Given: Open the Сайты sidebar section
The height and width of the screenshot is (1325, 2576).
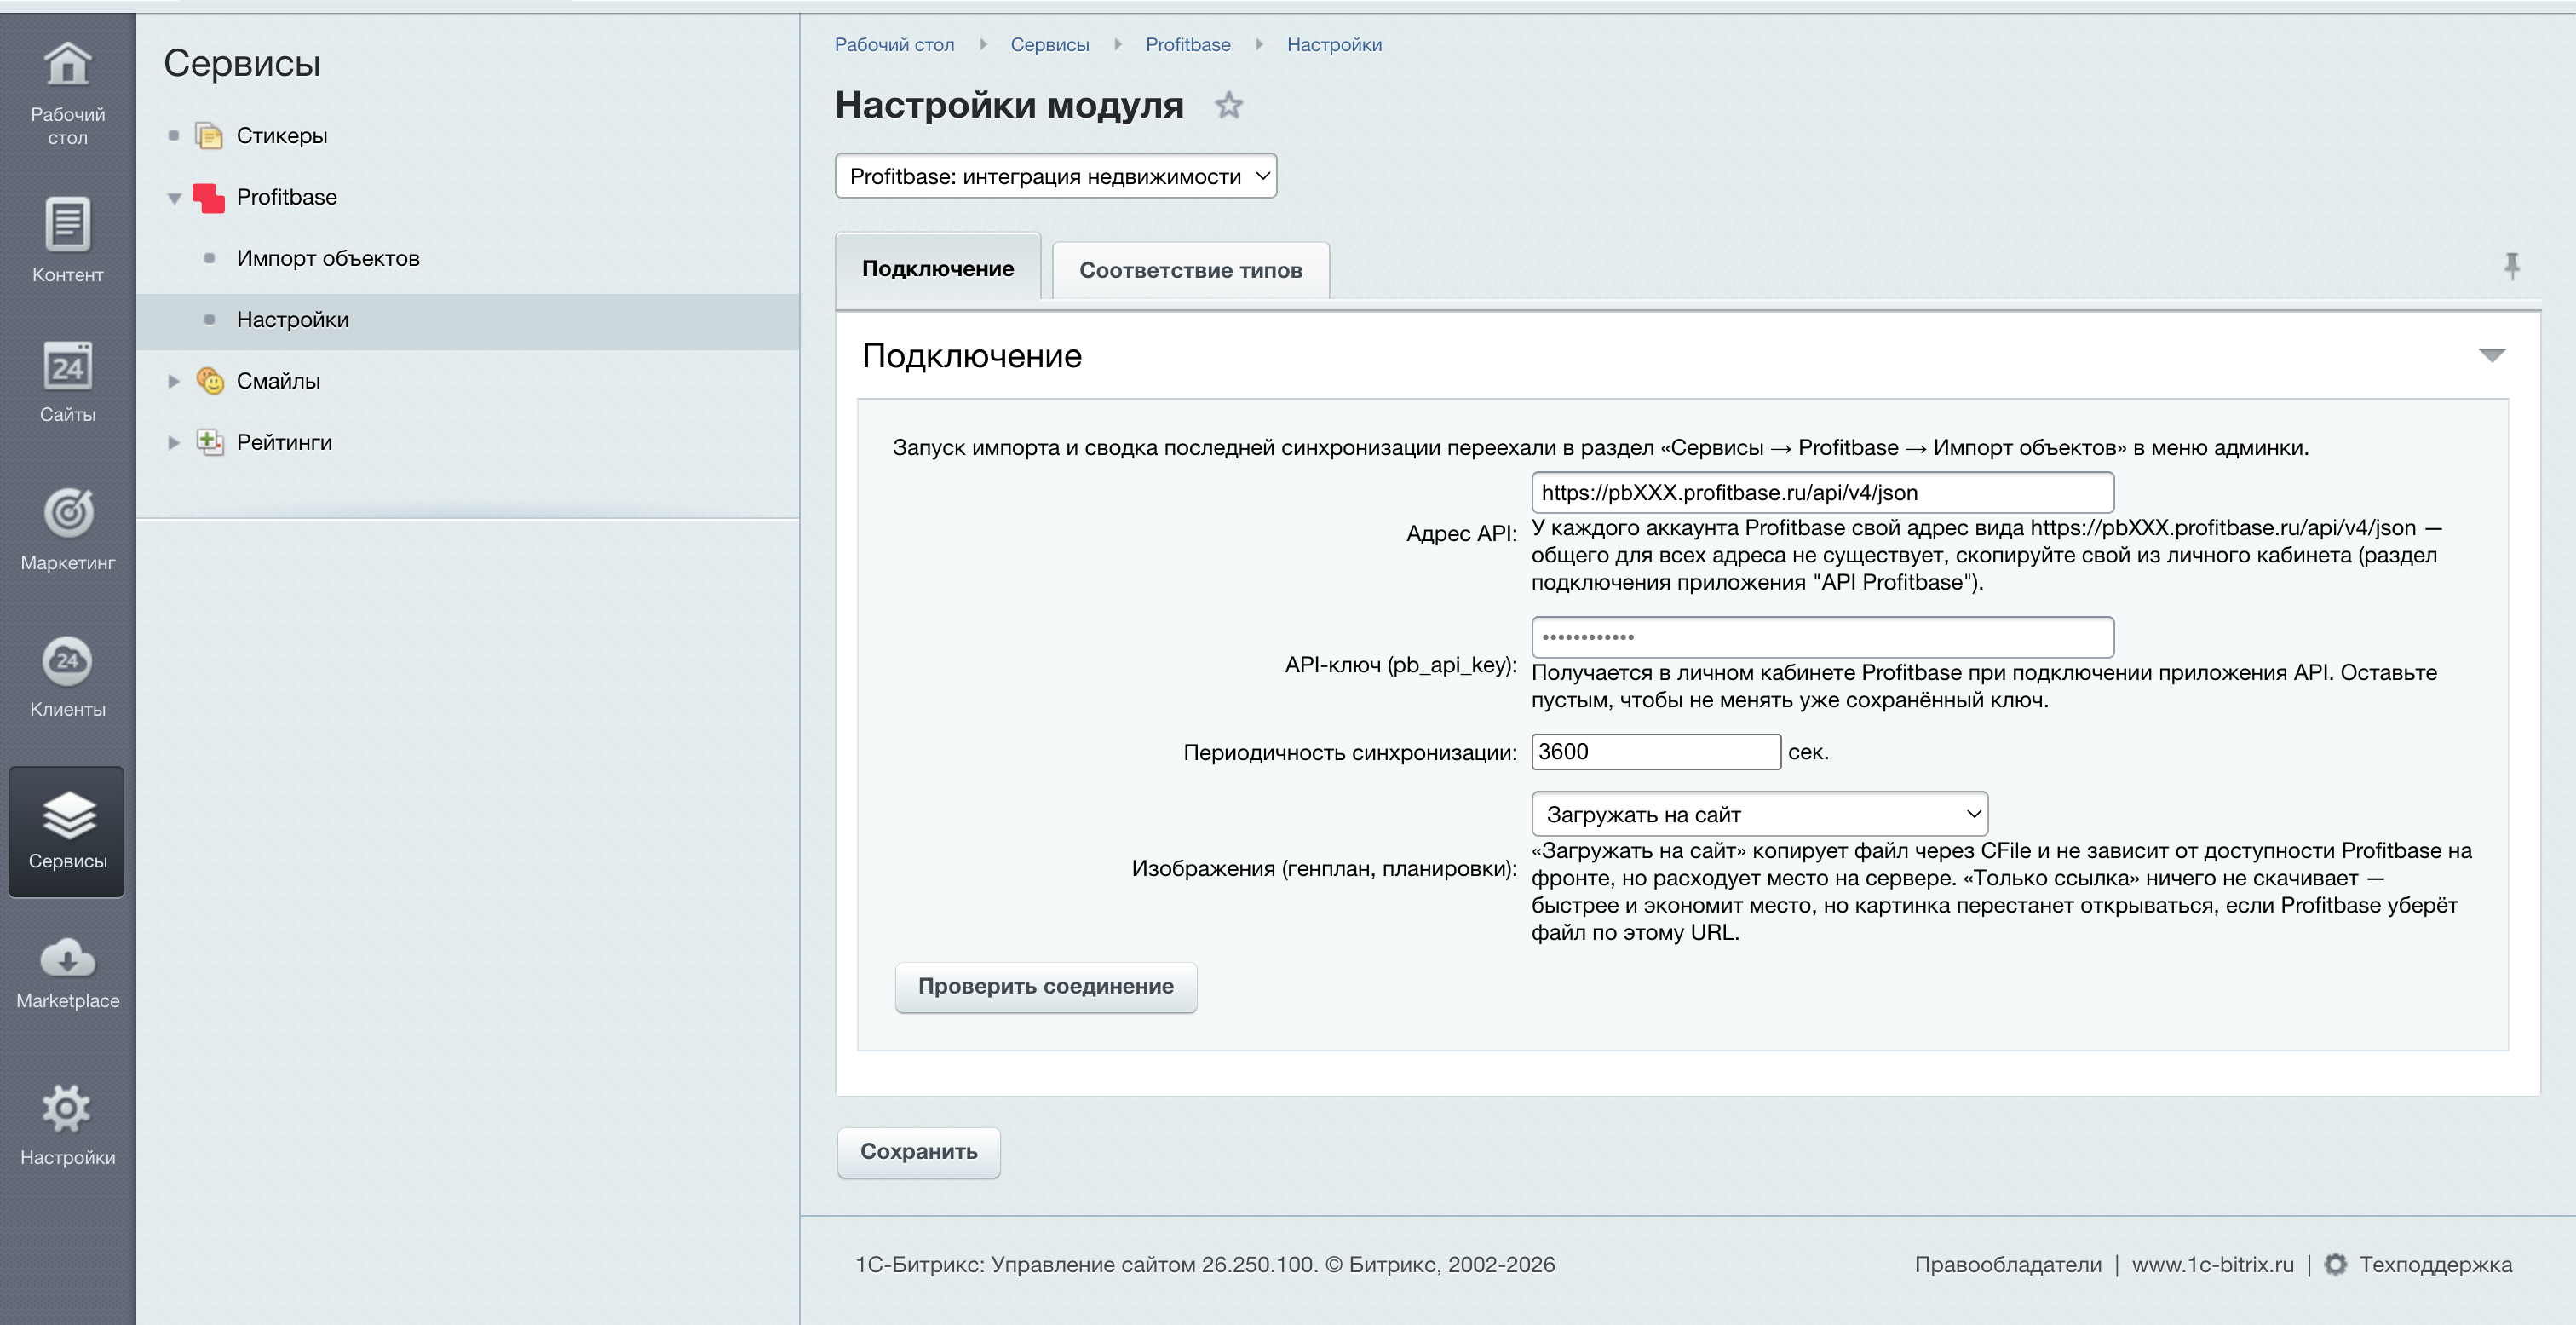Looking at the screenshot, I should click(67, 382).
